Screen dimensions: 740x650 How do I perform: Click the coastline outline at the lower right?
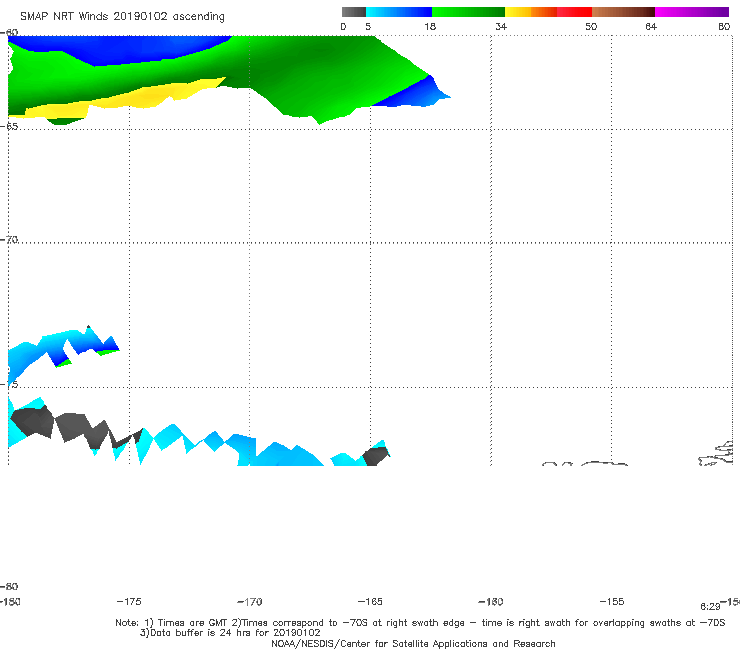tap(716, 454)
